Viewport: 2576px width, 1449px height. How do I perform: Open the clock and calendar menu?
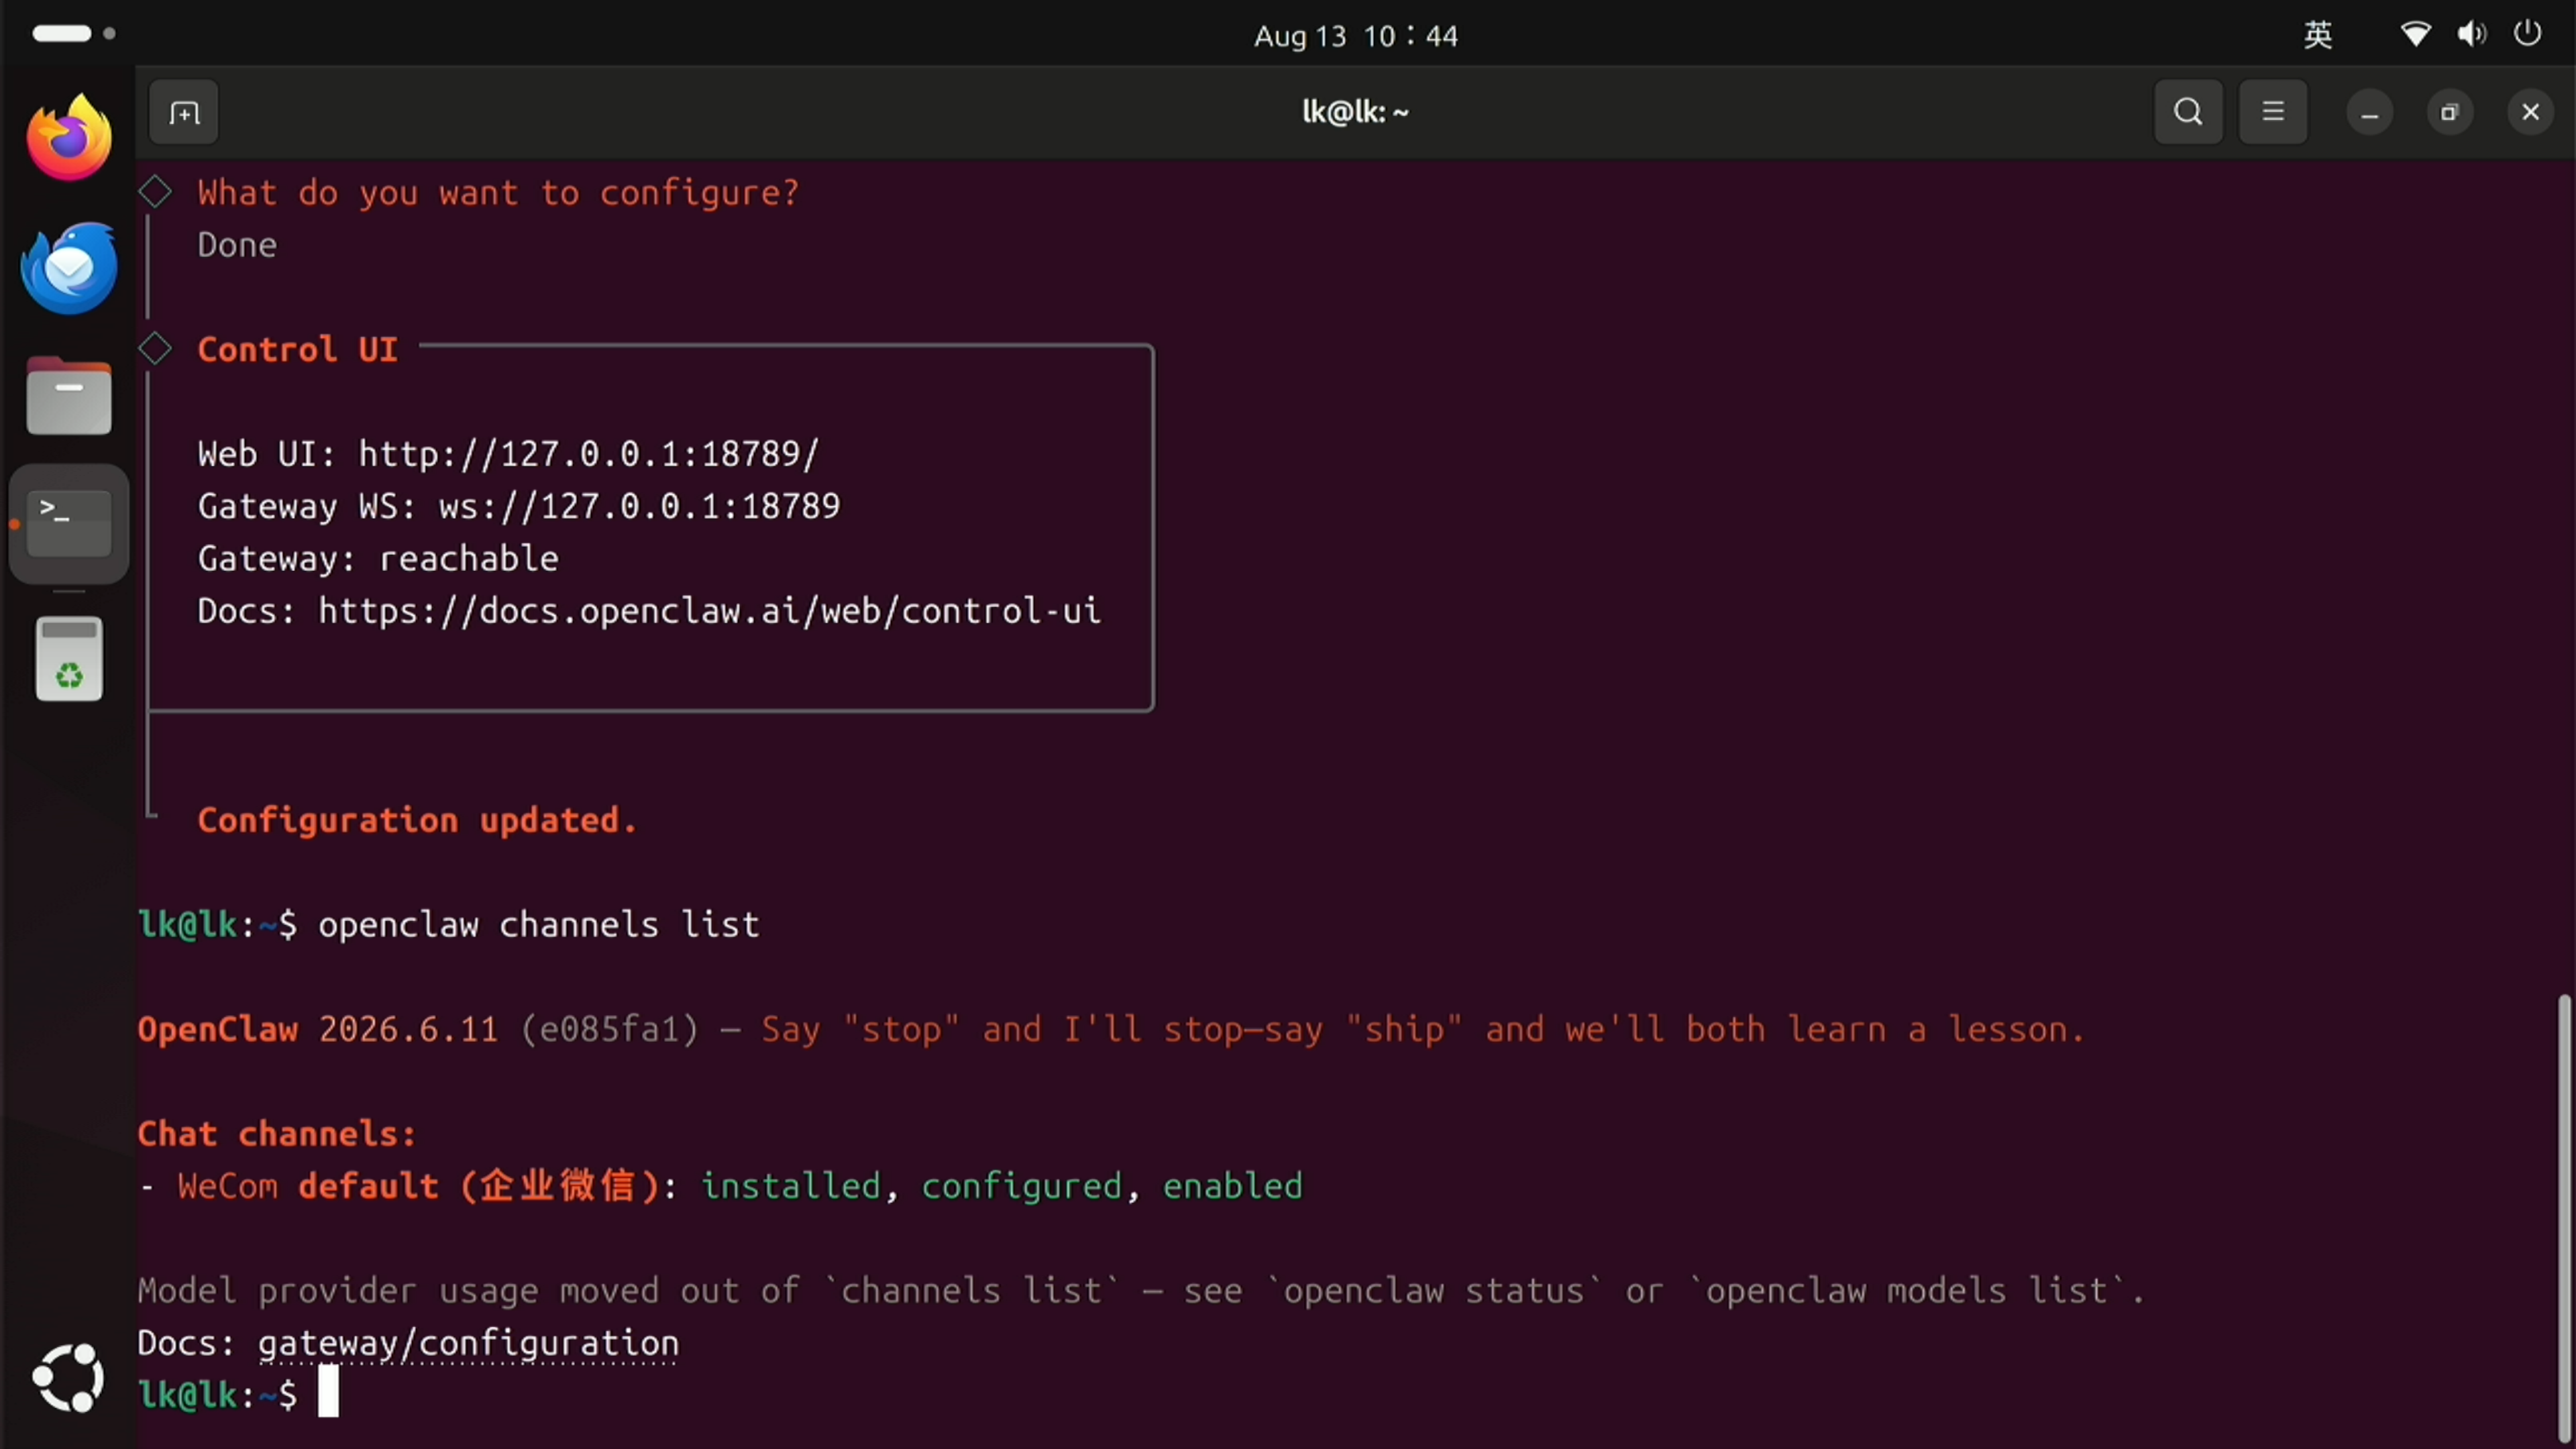pyautogui.click(x=1356, y=36)
